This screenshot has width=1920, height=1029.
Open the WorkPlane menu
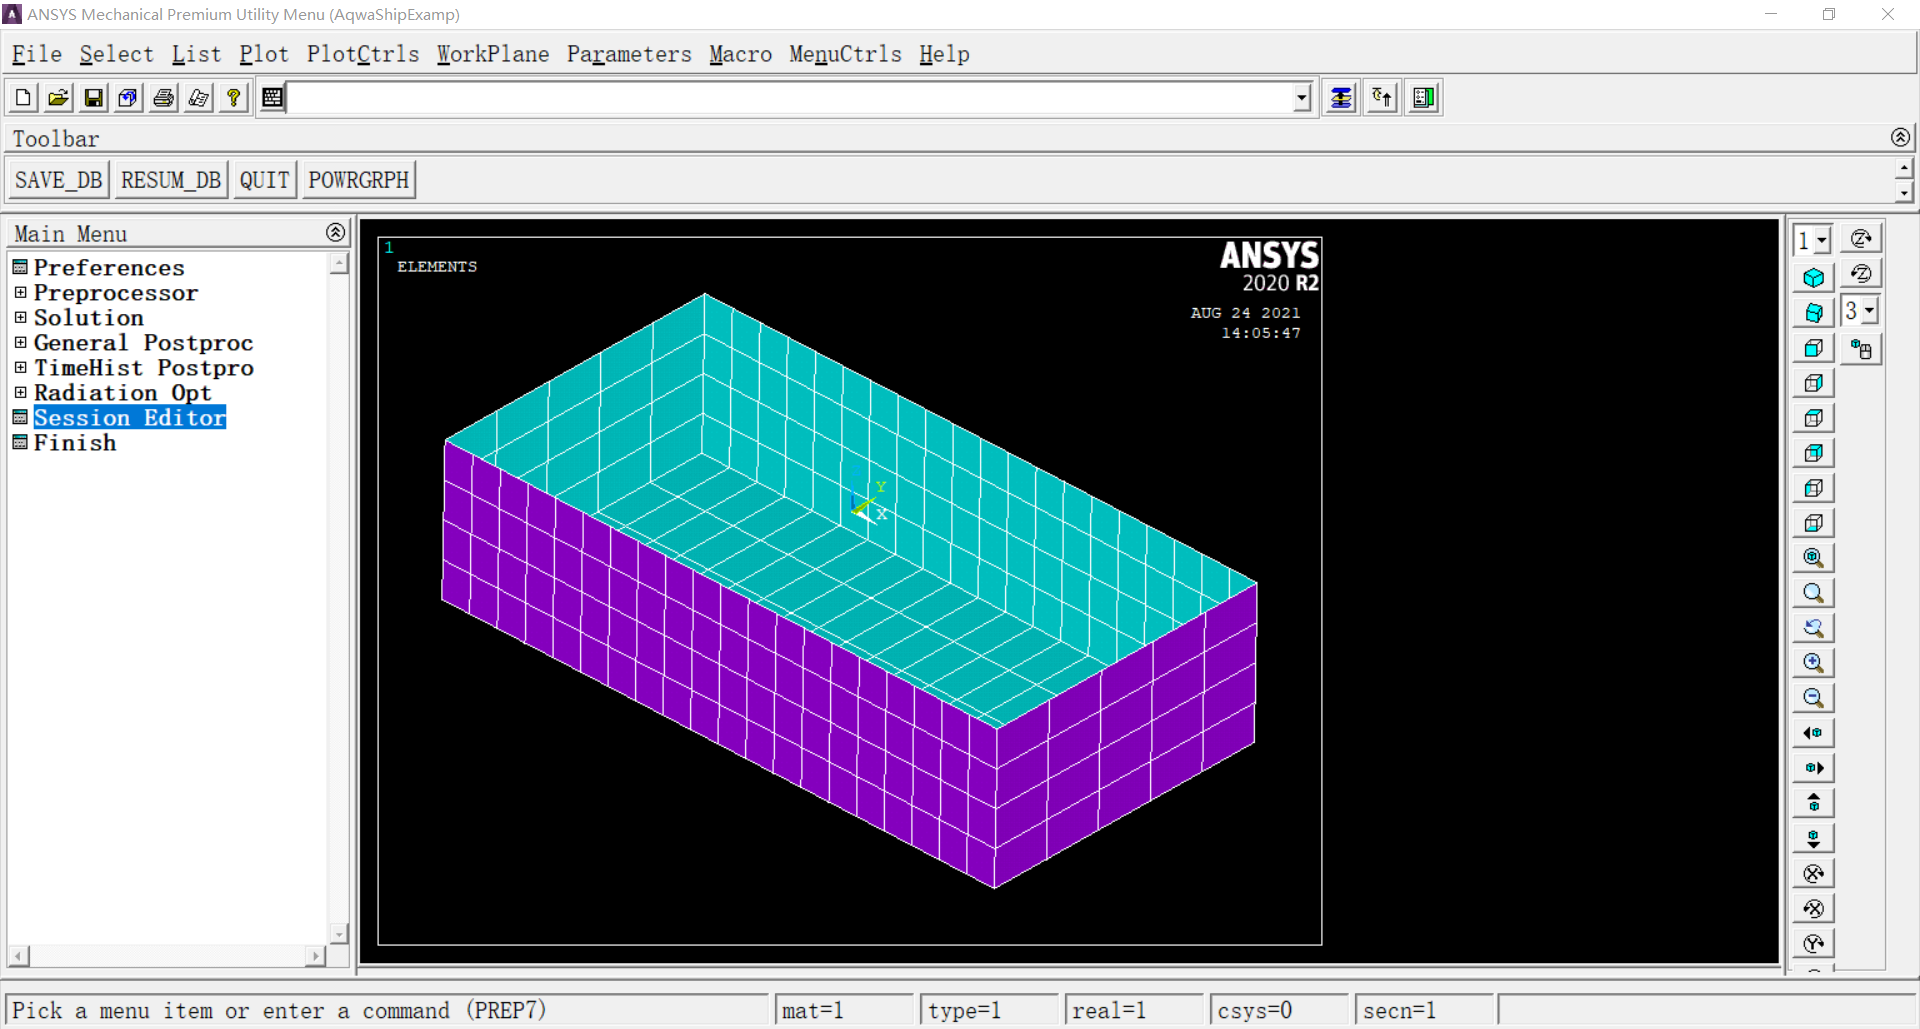(493, 54)
